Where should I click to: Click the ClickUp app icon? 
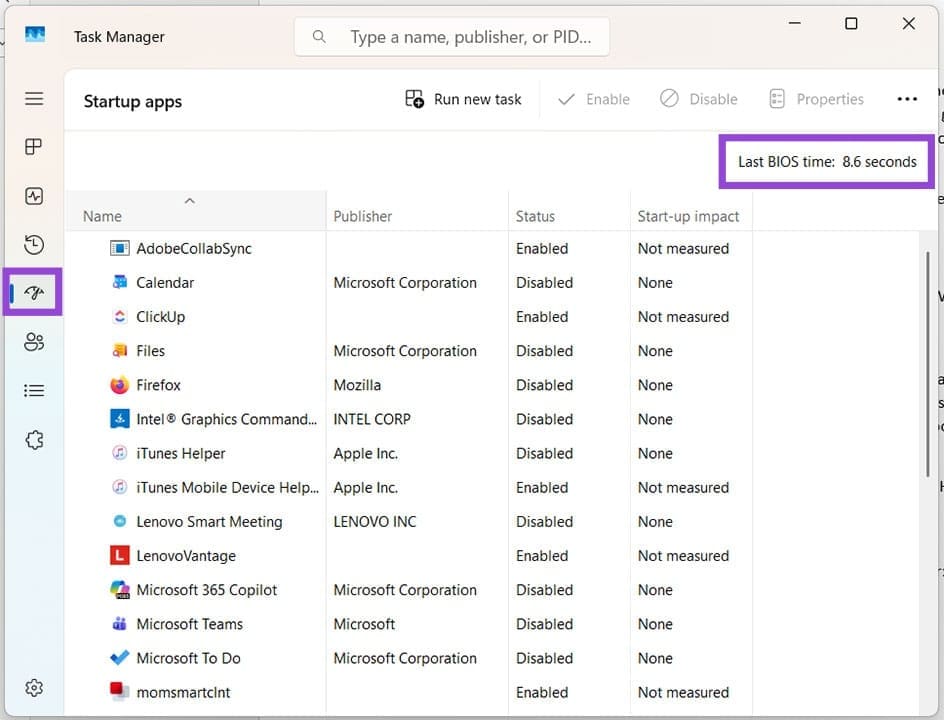click(120, 316)
